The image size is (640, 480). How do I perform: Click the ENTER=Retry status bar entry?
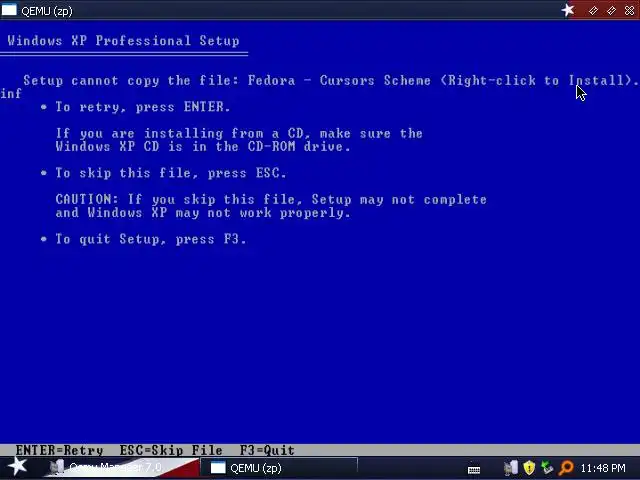[x=60, y=451]
